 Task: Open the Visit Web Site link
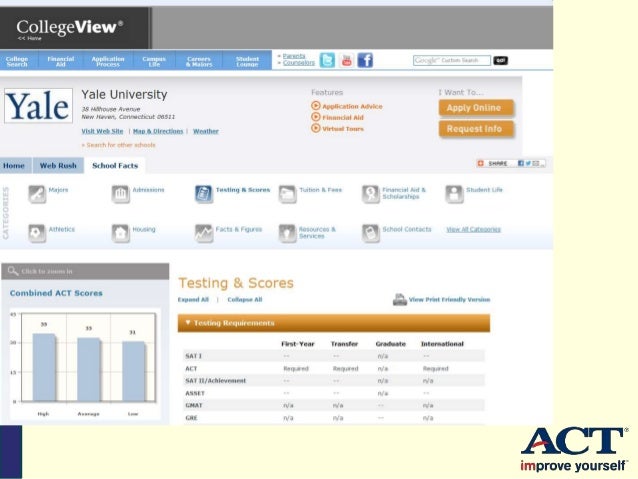pyautogui.click(x=102, y=131)
